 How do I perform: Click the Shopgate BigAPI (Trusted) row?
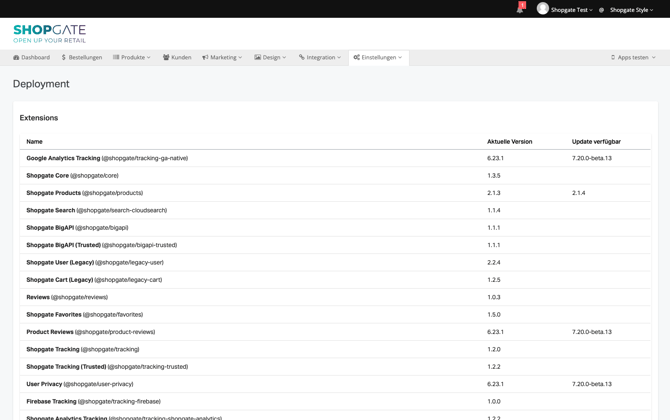335,245
